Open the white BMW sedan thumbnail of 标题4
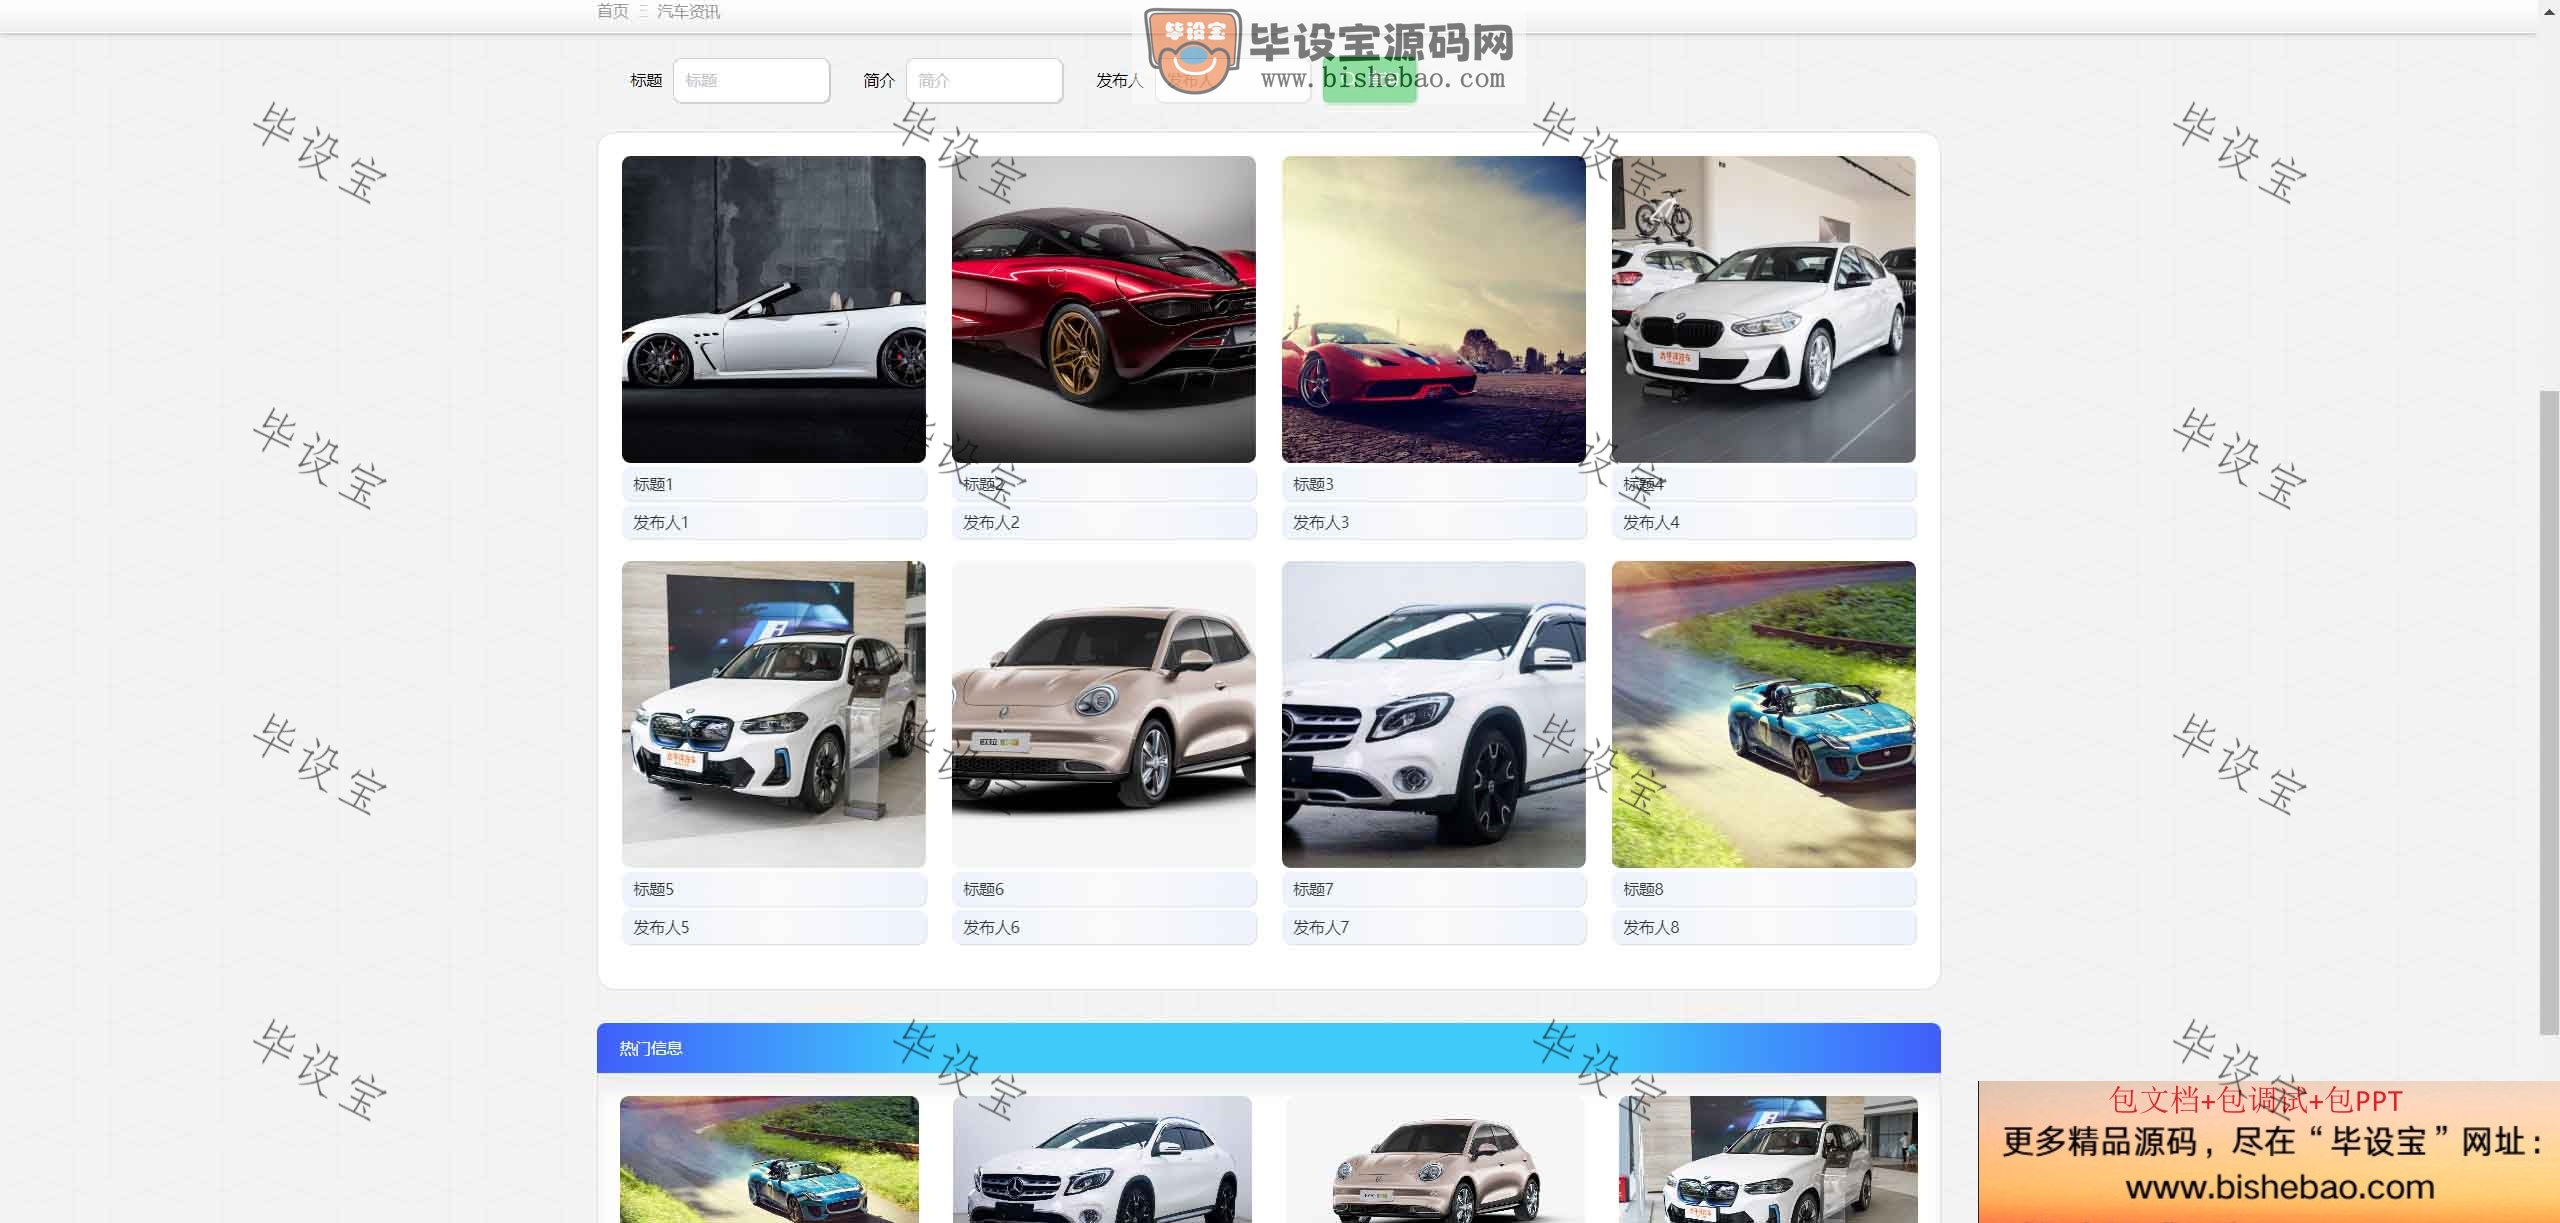 click(1763, 309)
